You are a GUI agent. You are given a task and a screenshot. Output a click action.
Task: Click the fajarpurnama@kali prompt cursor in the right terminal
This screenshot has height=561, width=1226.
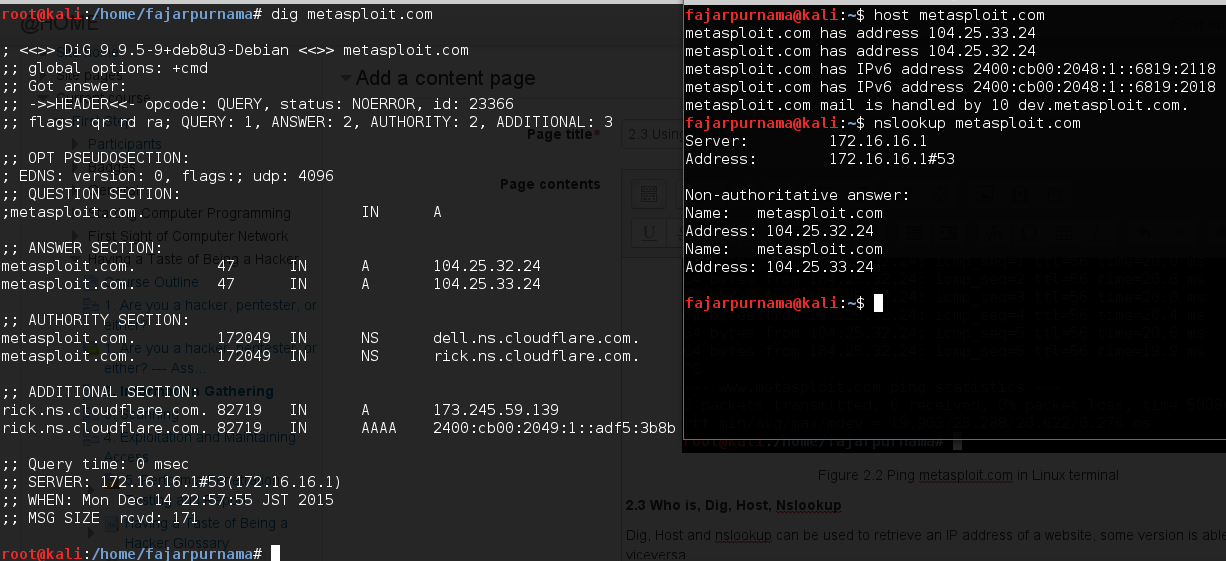coord(878,303)
